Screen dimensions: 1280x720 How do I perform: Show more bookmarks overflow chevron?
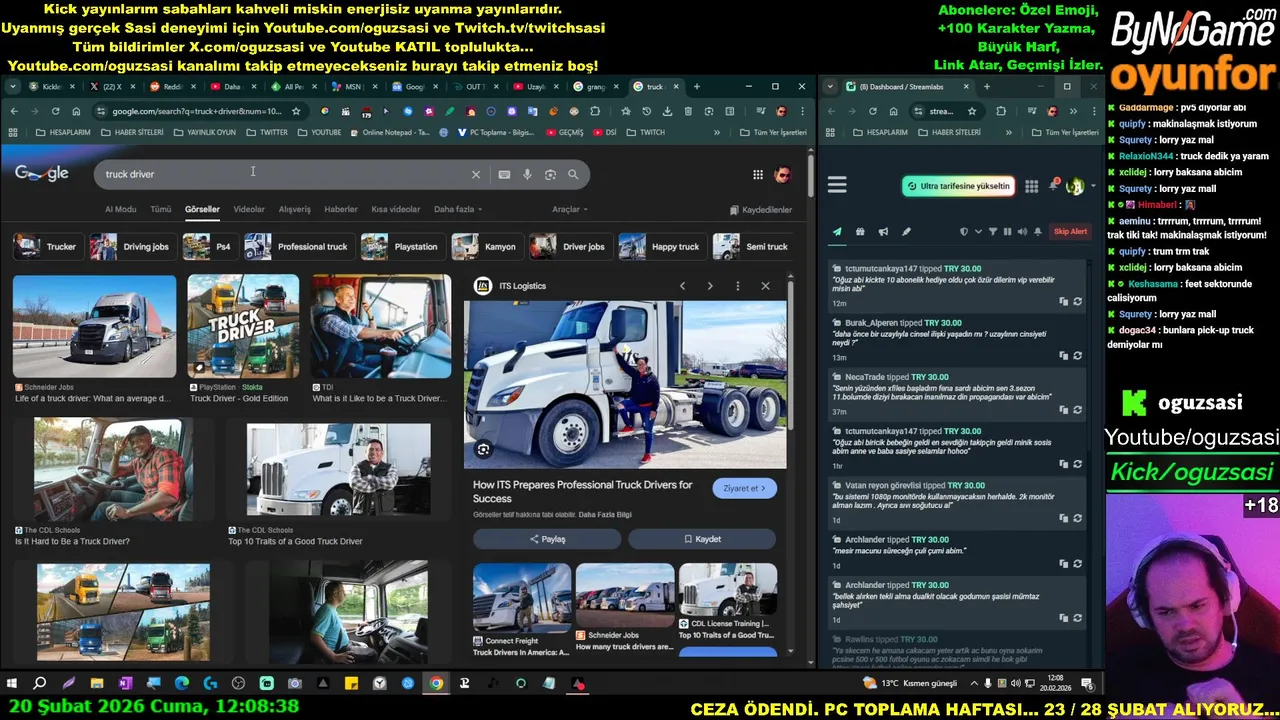click(716, 132)
